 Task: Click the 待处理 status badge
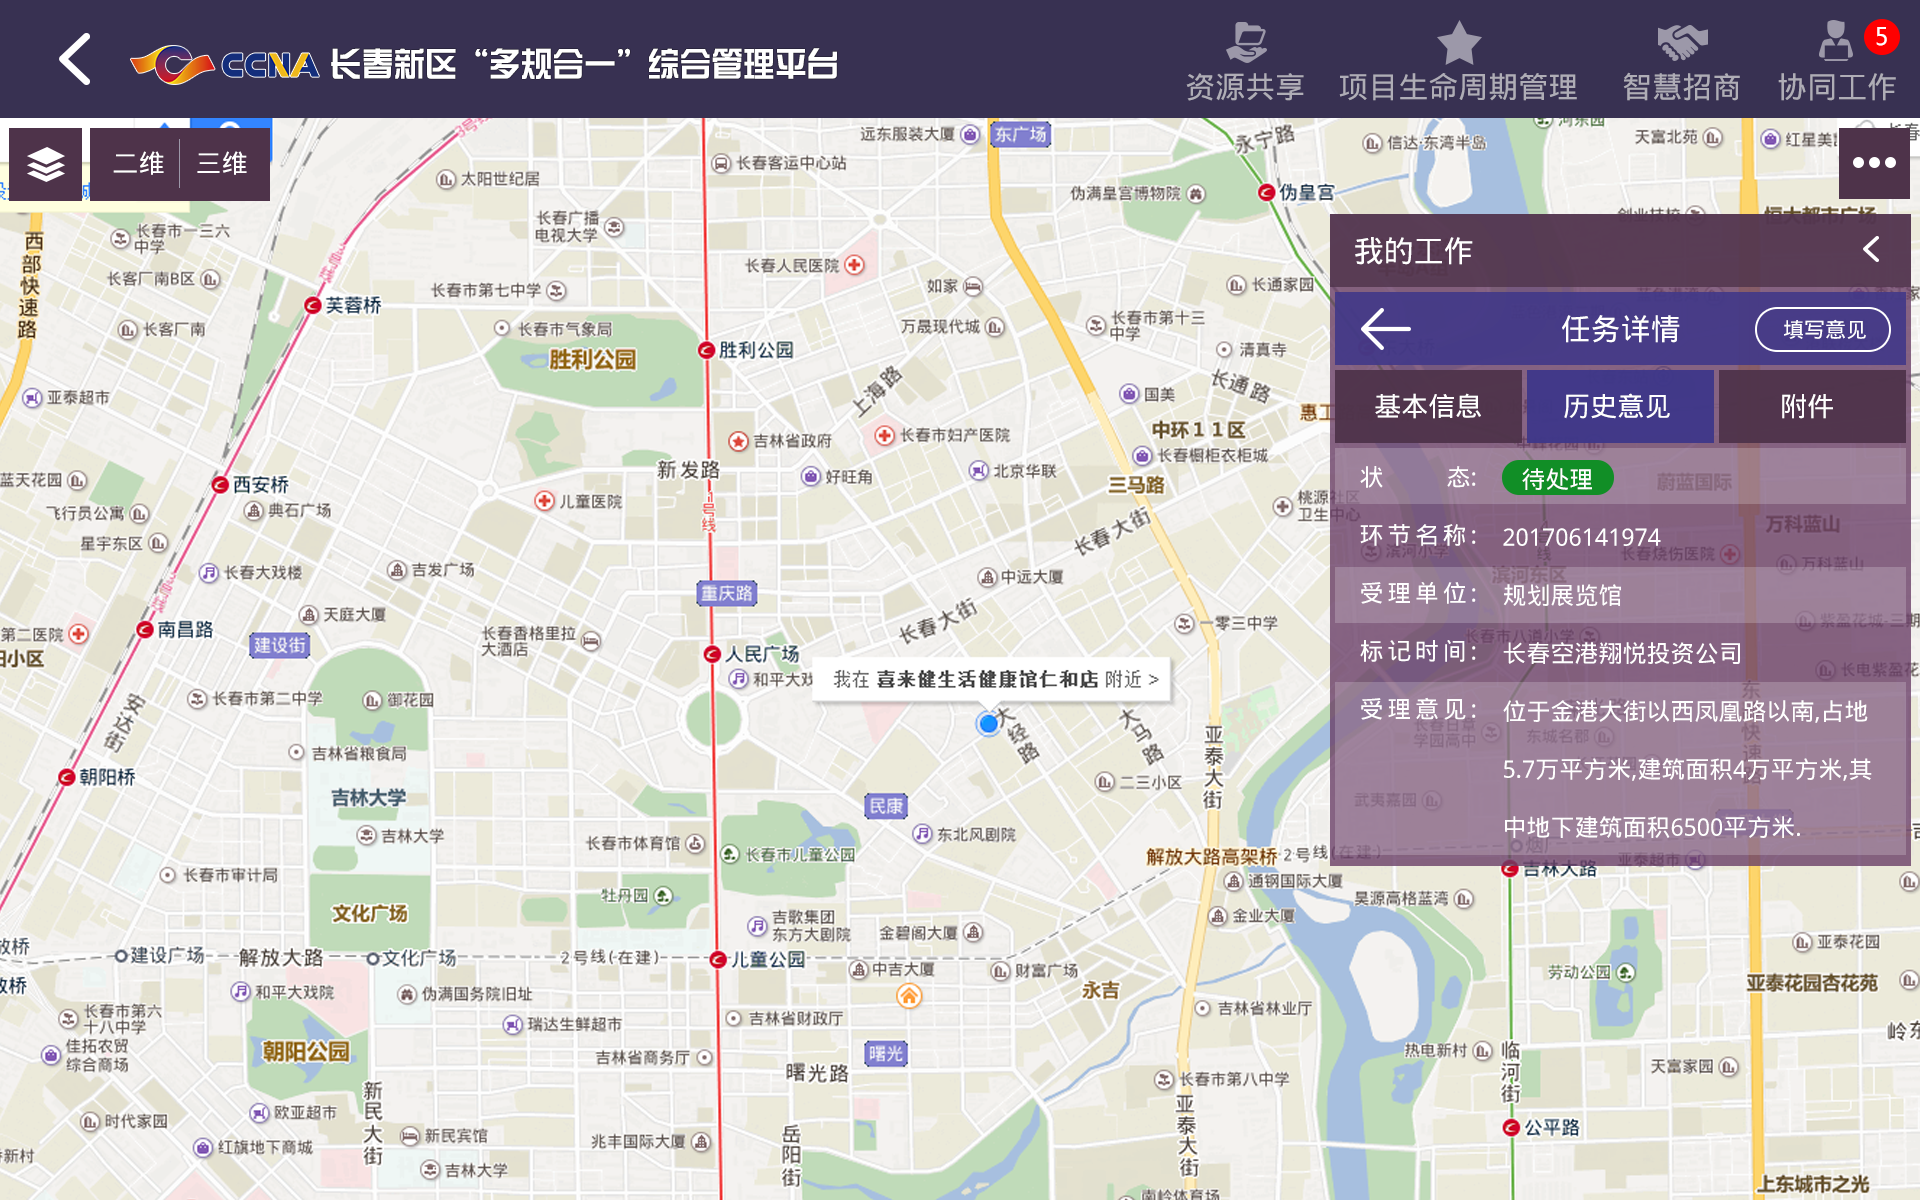pos(1557,479)
